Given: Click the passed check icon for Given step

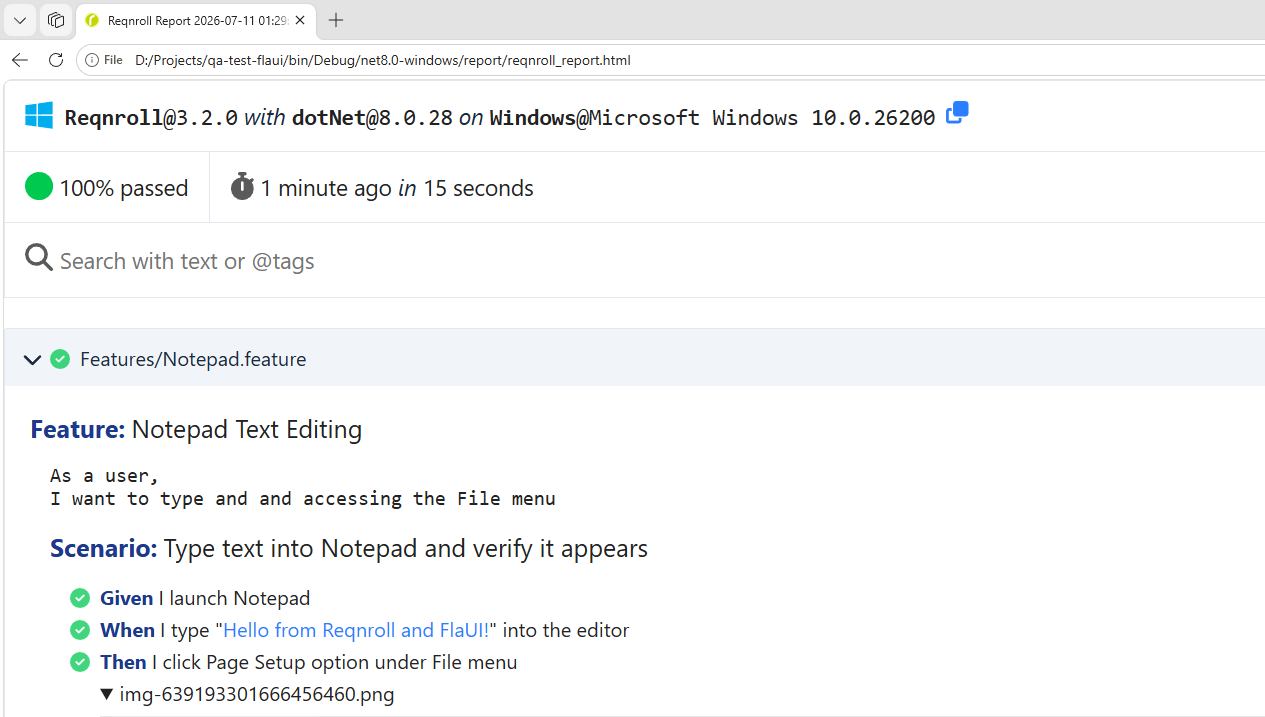Looking at the screenshot, I should pos(80,598).
